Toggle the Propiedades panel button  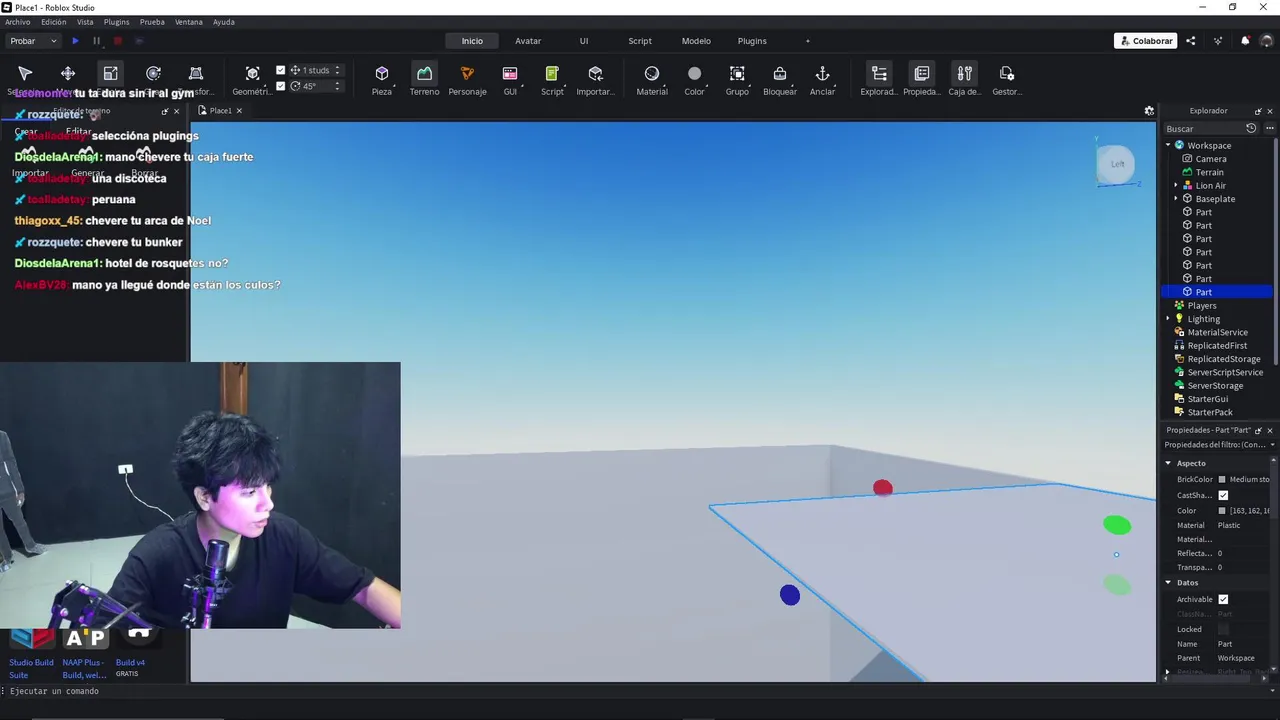coord(922,79)
